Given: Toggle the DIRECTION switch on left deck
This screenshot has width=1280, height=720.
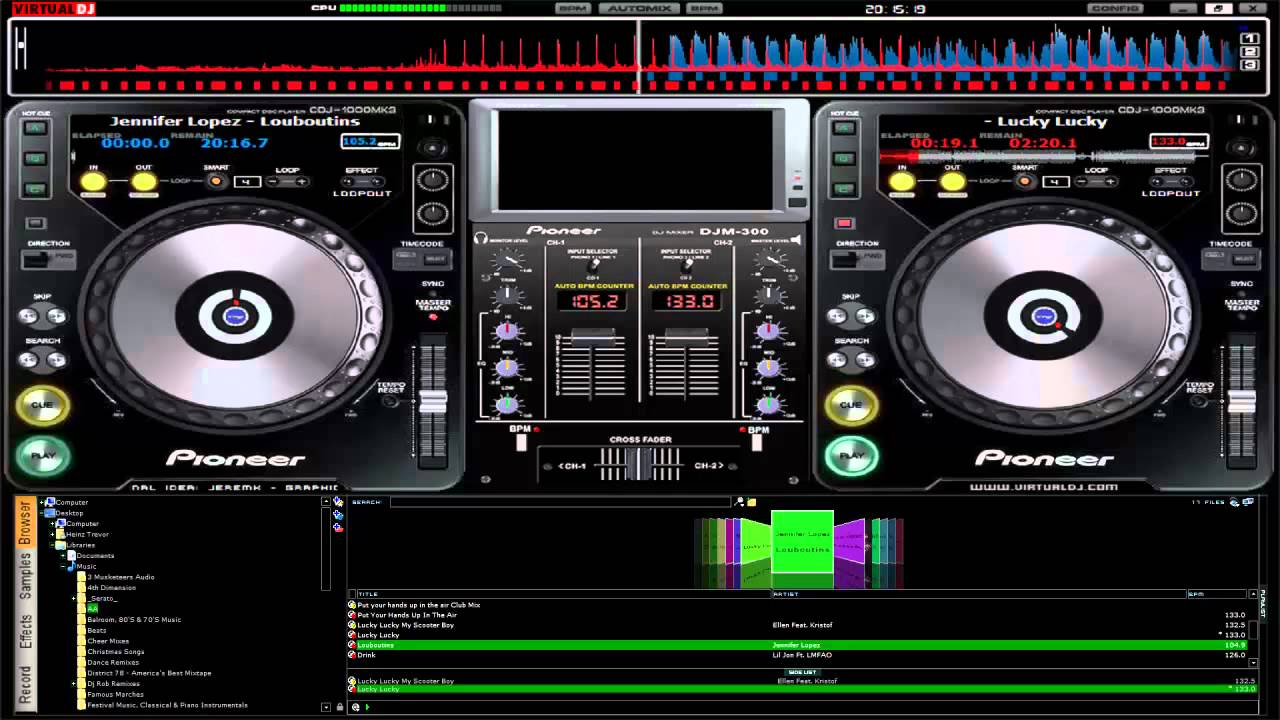Looking at the screenshot, I should 48,259.
